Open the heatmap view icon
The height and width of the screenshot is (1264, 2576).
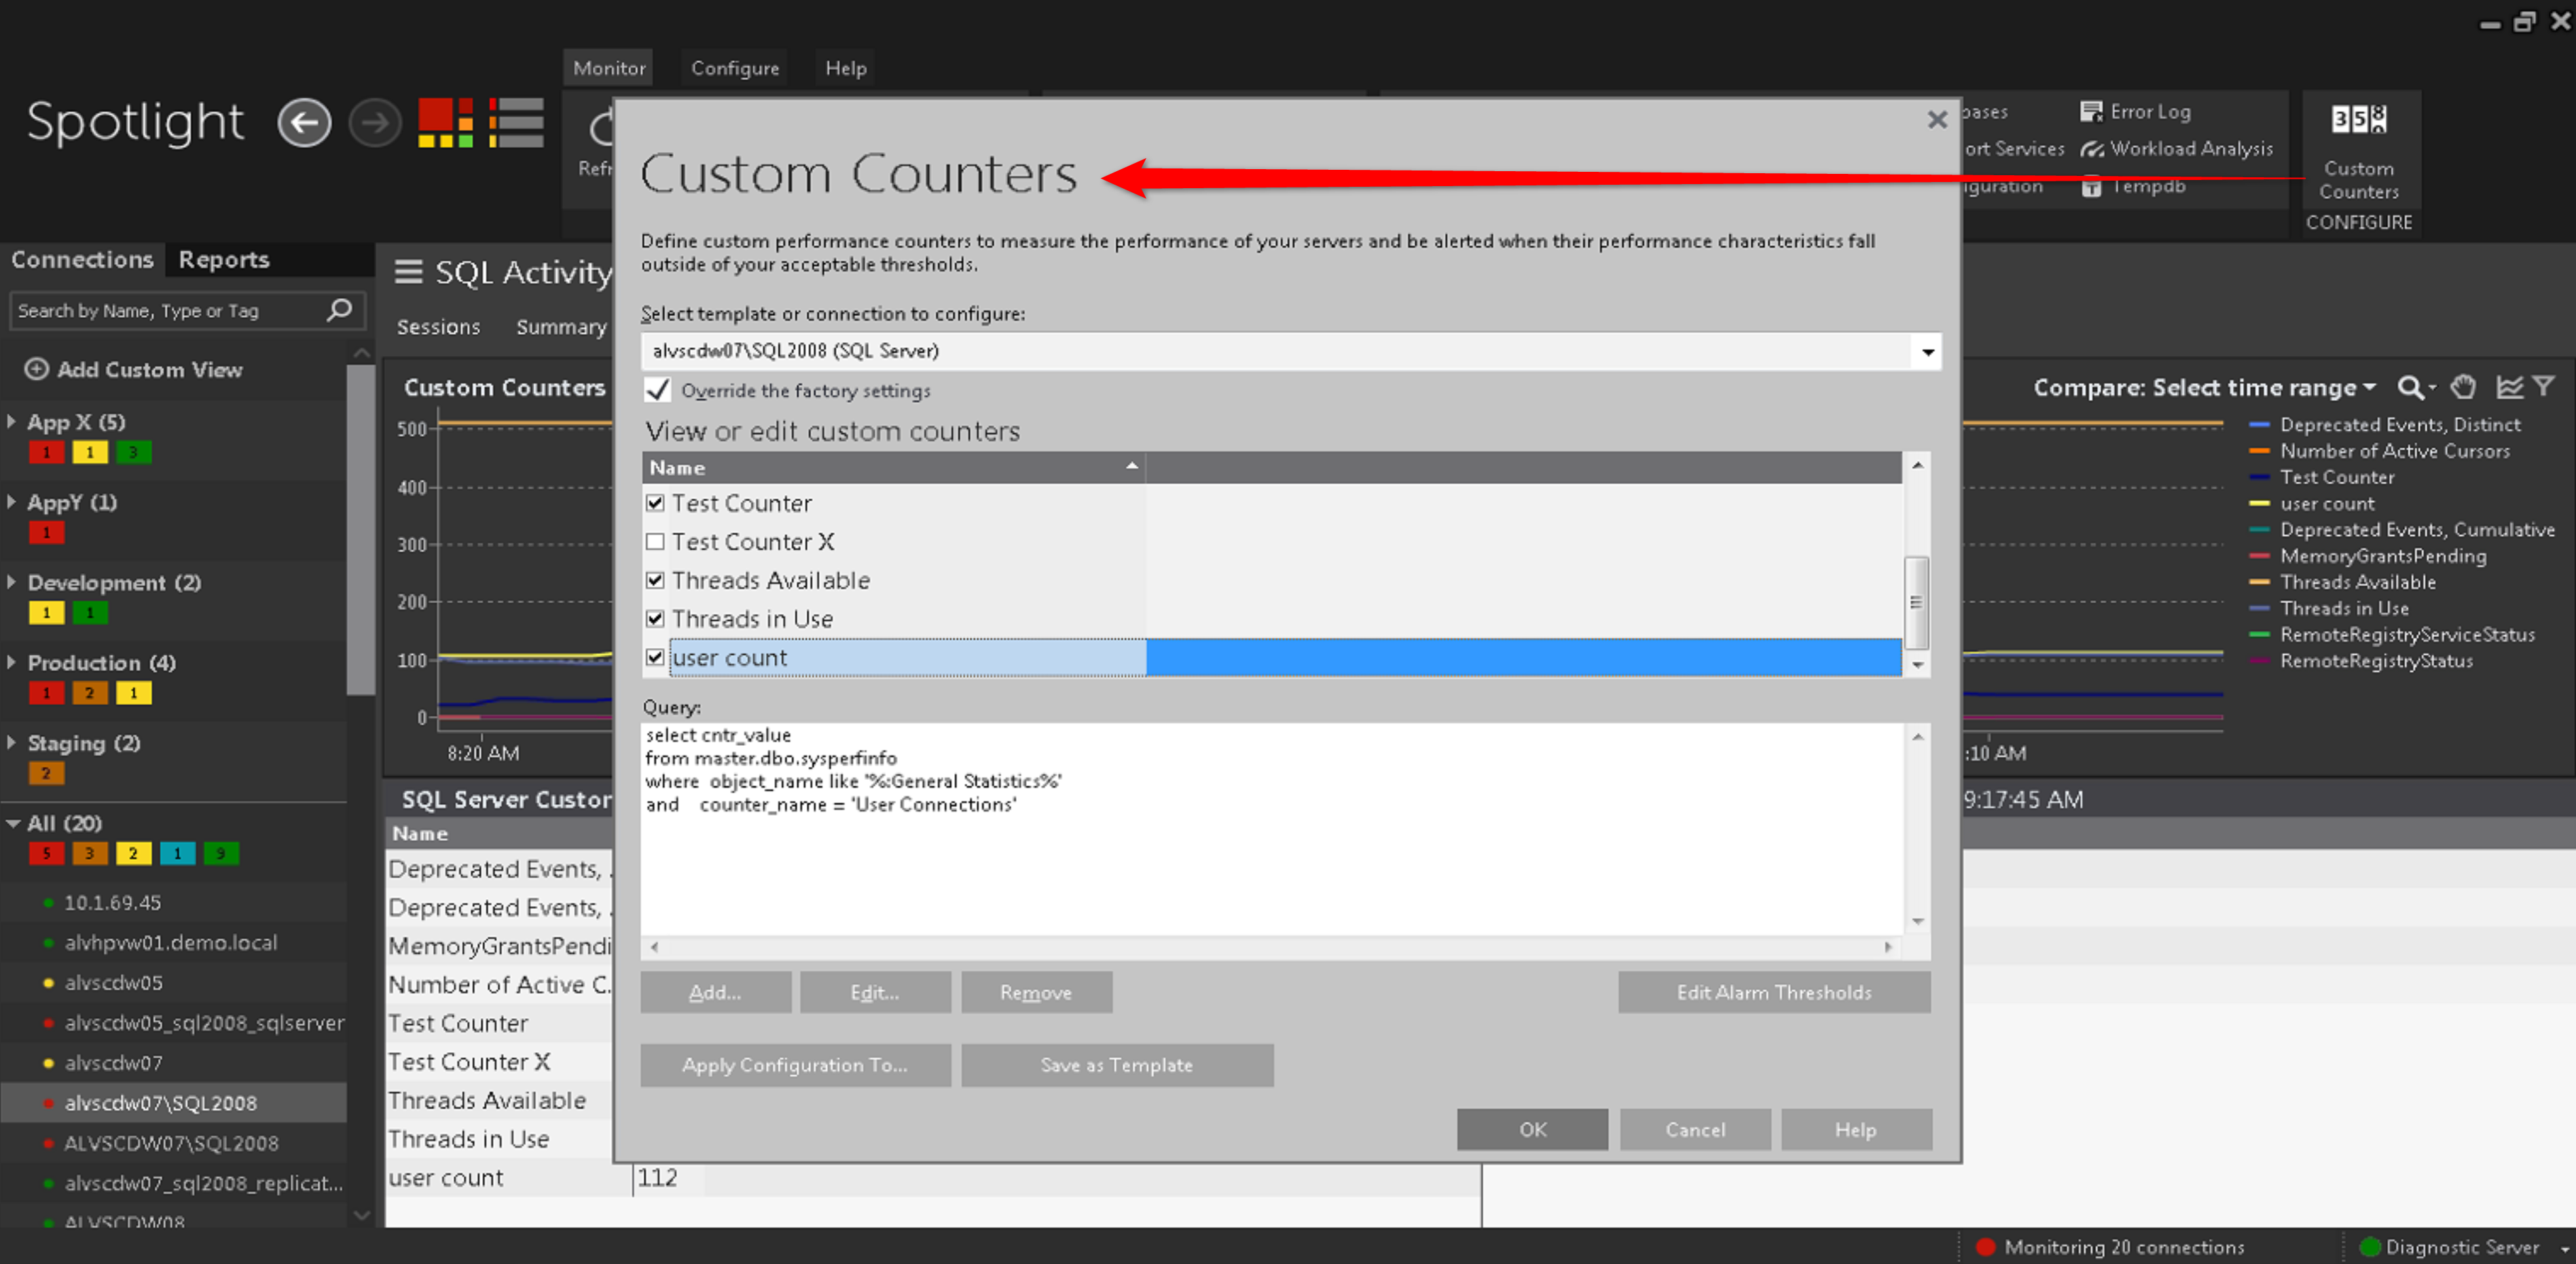445,124
